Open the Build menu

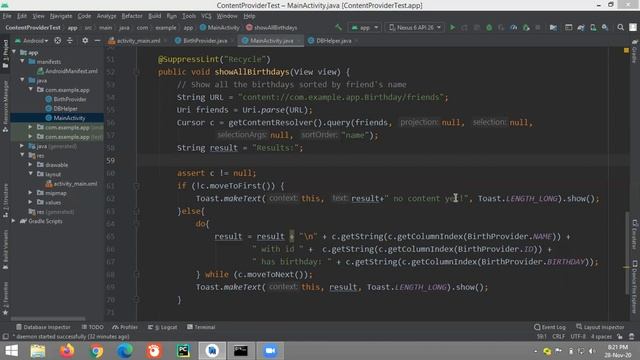click(x=154, y=16)
